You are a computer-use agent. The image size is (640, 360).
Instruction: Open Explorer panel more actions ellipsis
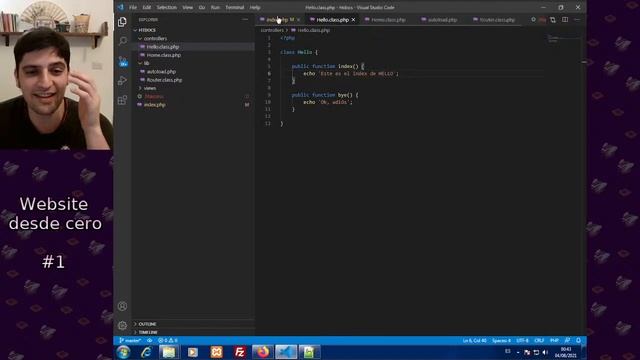point(245,20)
